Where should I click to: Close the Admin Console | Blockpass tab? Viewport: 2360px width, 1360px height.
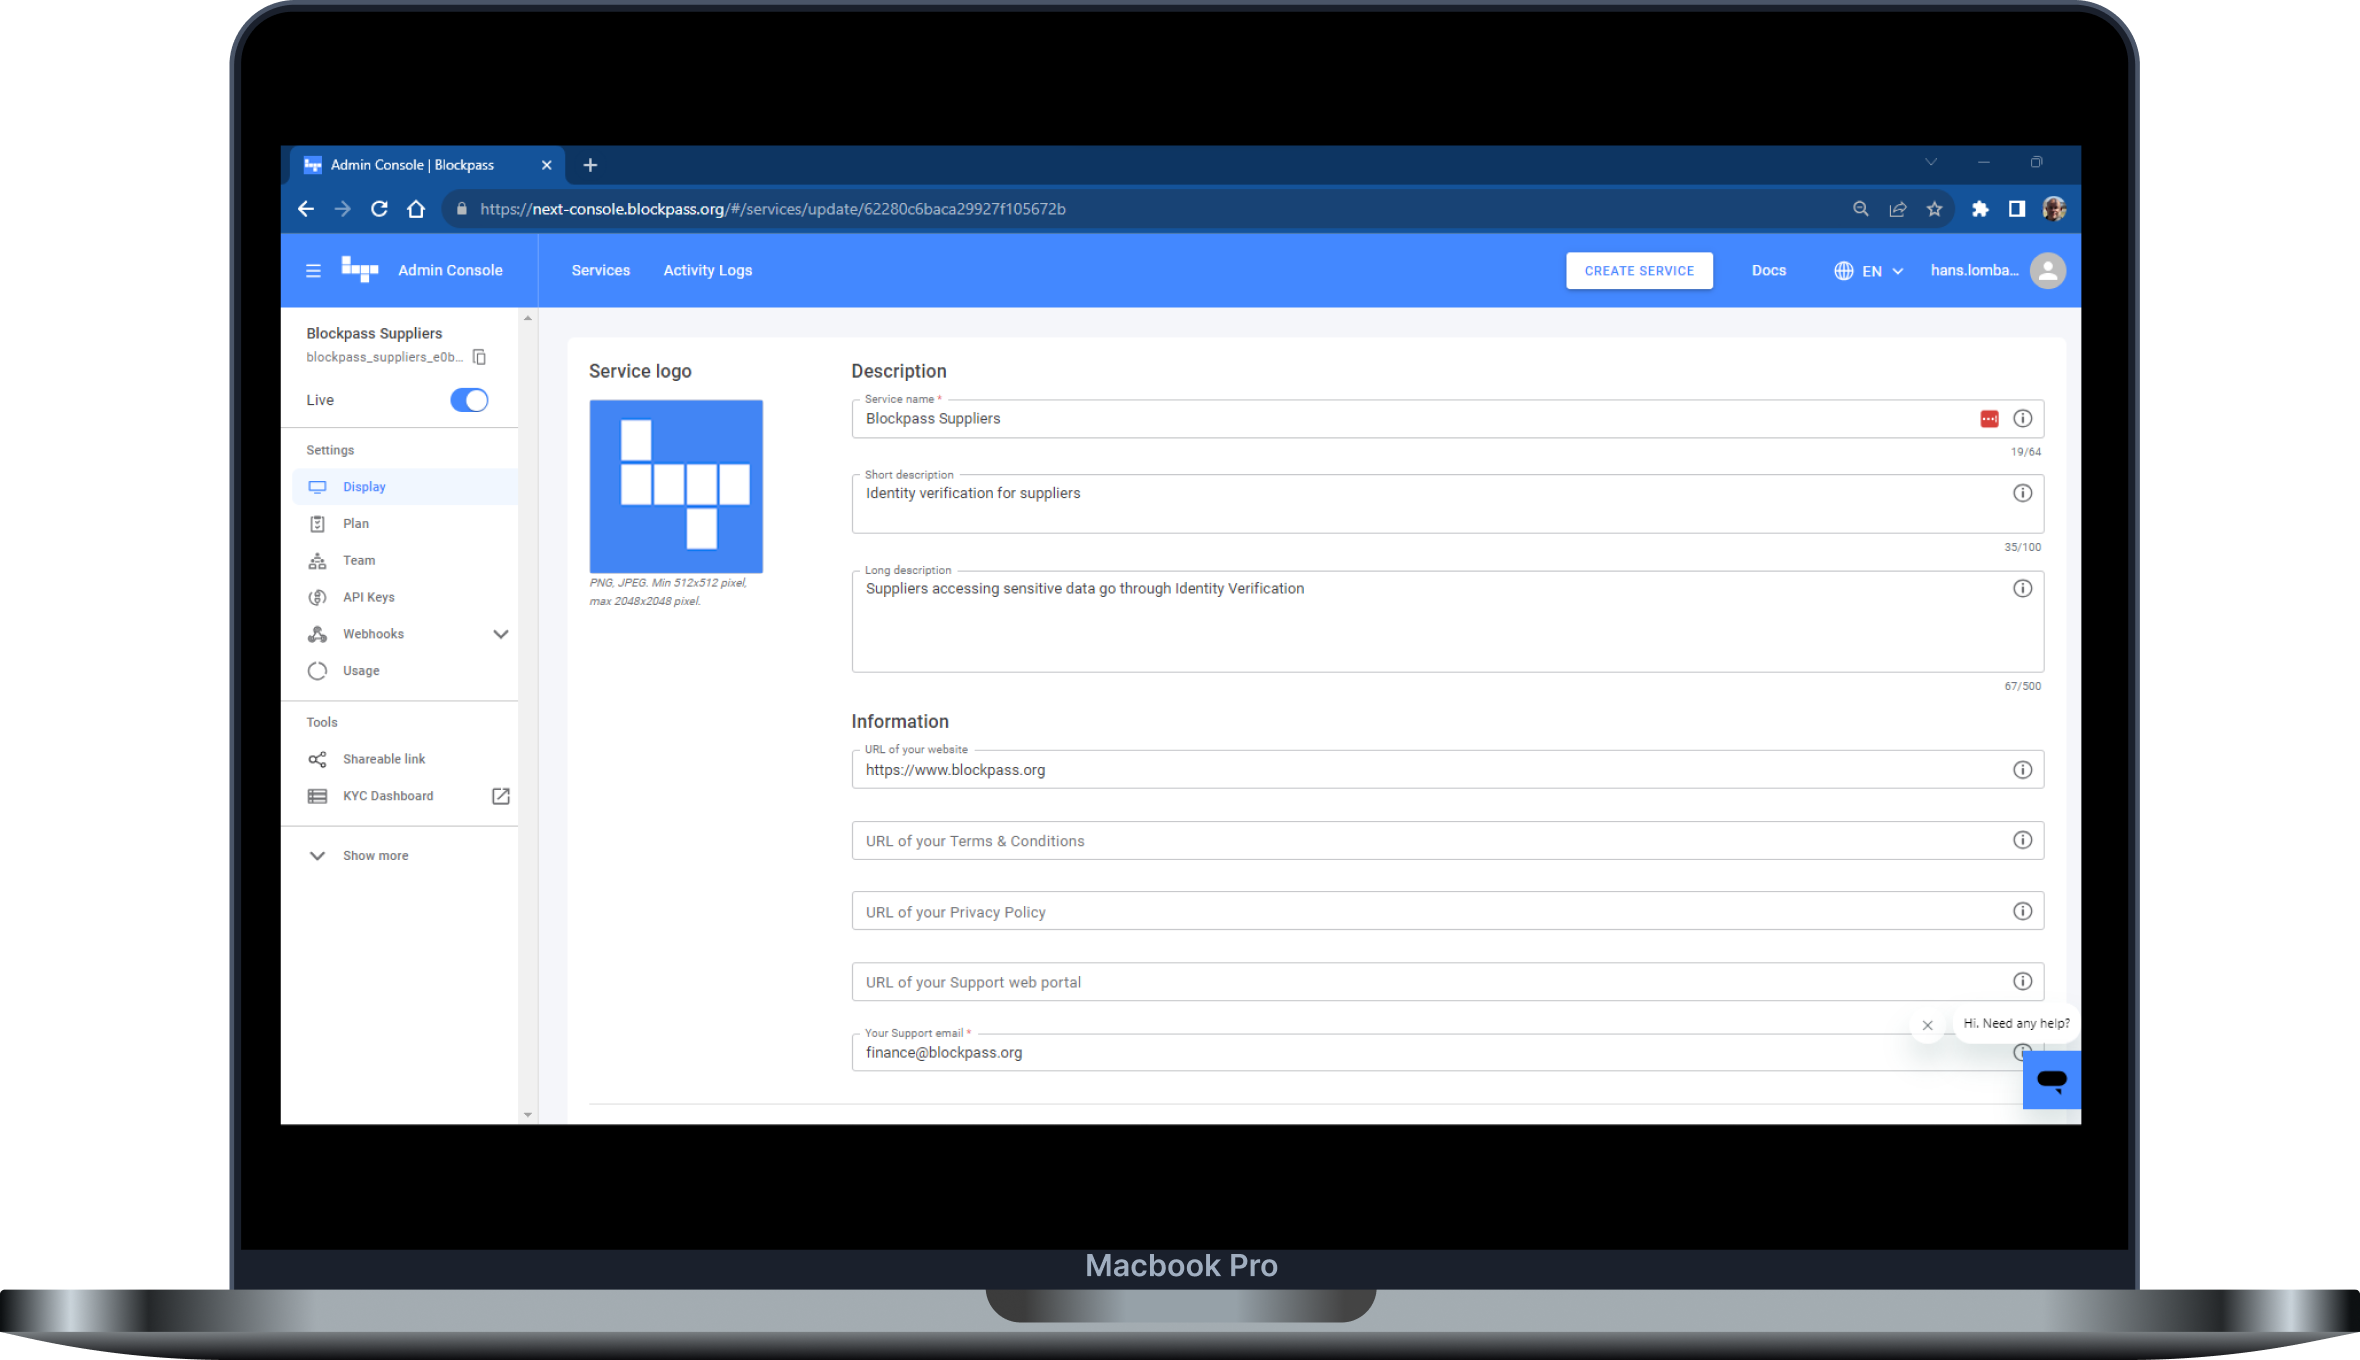tap(546, 165)
